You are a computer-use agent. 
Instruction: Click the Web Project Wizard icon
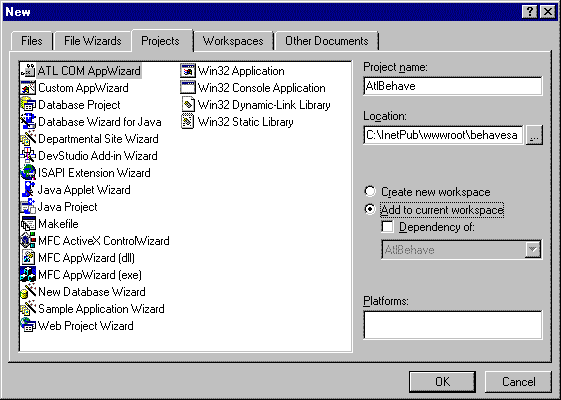click(28, 326)
